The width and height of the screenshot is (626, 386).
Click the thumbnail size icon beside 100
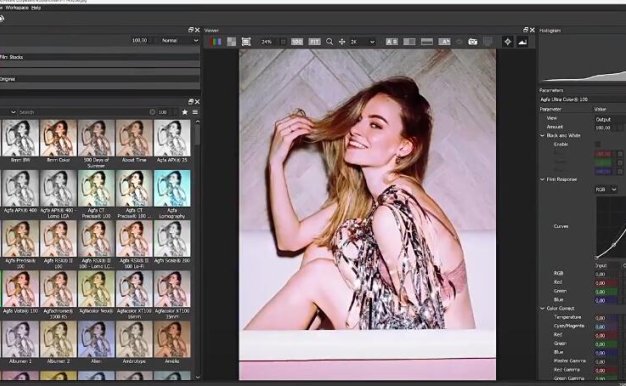(x=152, y=112)
